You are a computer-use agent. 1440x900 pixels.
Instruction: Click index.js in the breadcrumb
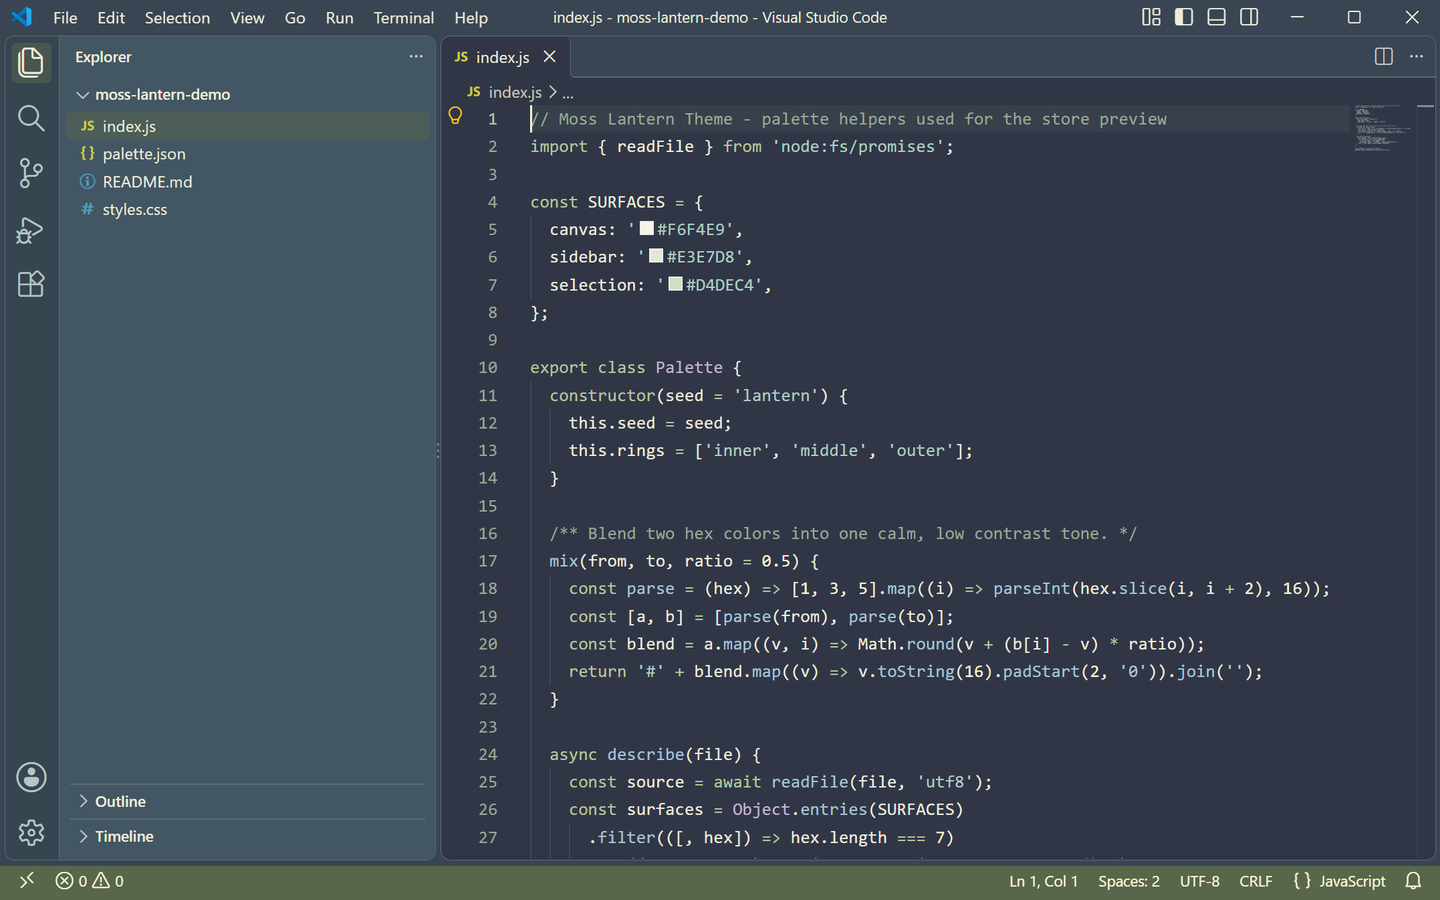point(515,92)
